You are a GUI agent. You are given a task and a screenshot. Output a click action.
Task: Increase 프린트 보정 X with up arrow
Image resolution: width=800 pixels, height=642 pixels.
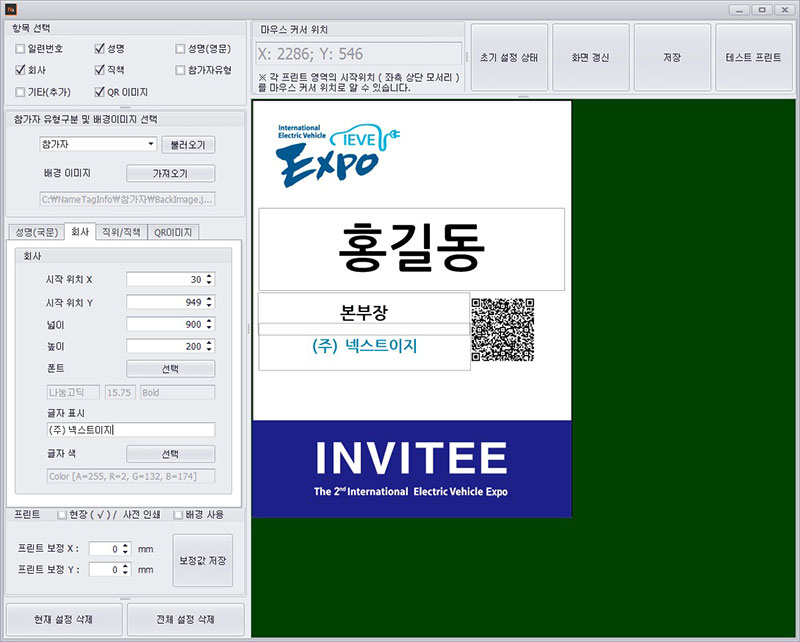click(x=126, y=545)
